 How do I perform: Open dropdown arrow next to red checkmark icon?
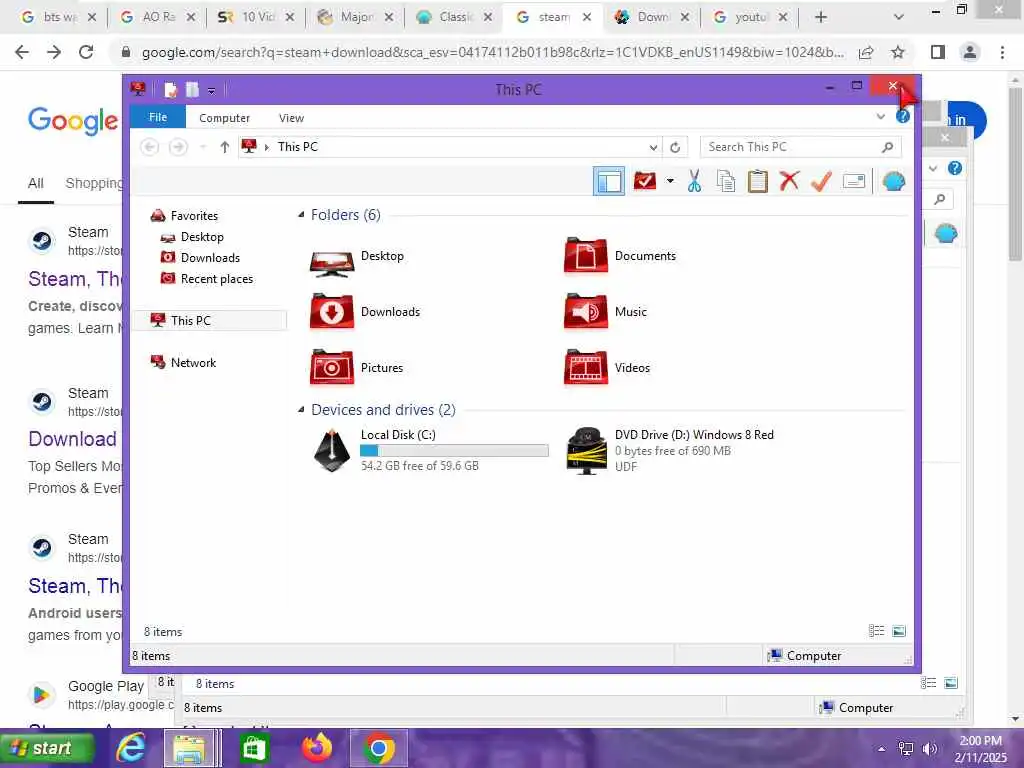[x=670, y=181]
